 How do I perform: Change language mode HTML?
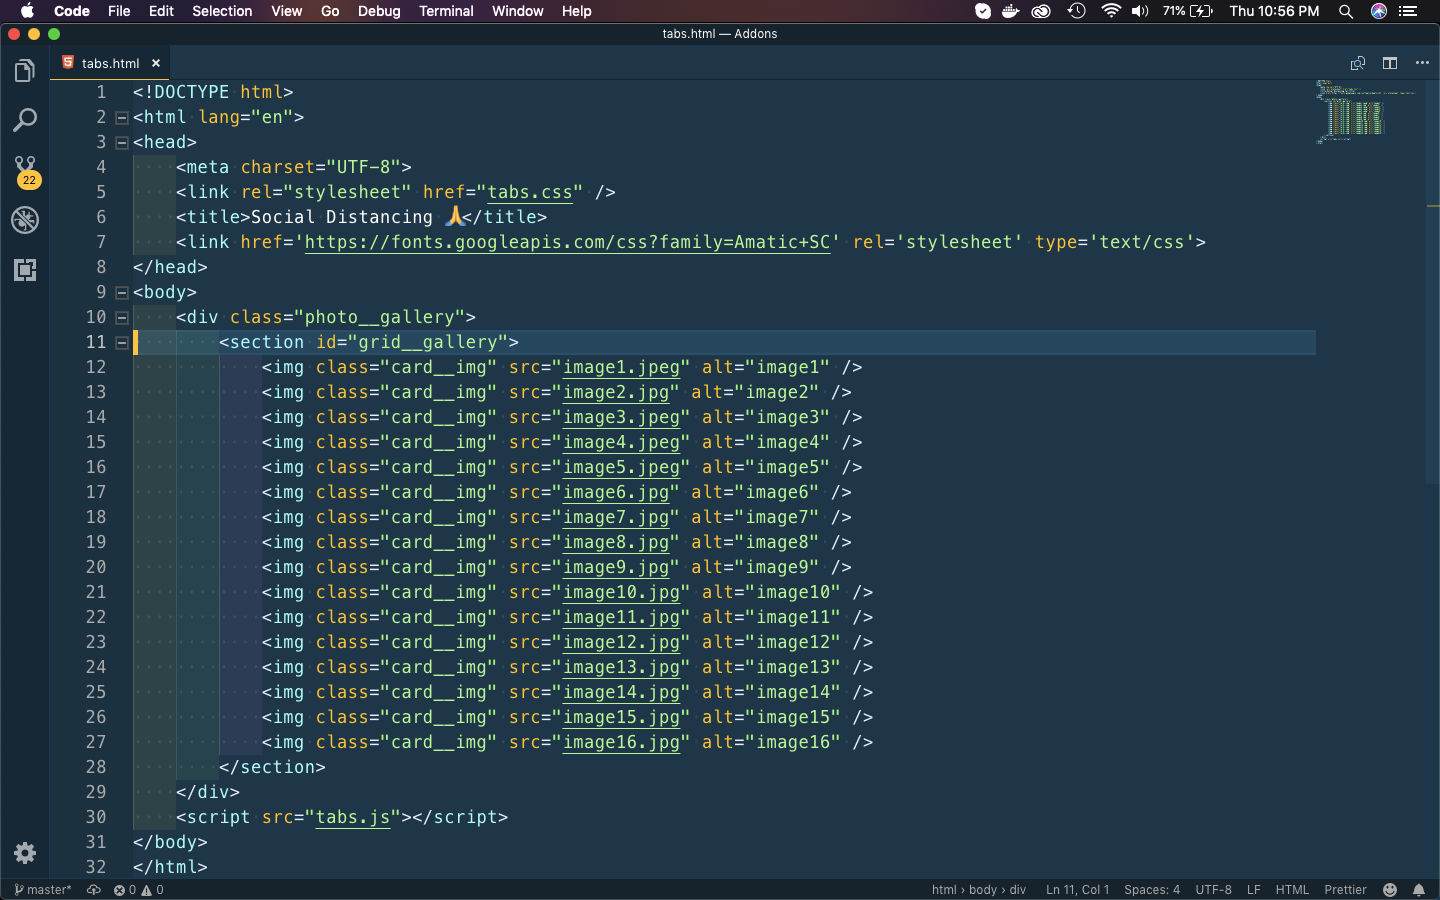(x=1292, y=889)
